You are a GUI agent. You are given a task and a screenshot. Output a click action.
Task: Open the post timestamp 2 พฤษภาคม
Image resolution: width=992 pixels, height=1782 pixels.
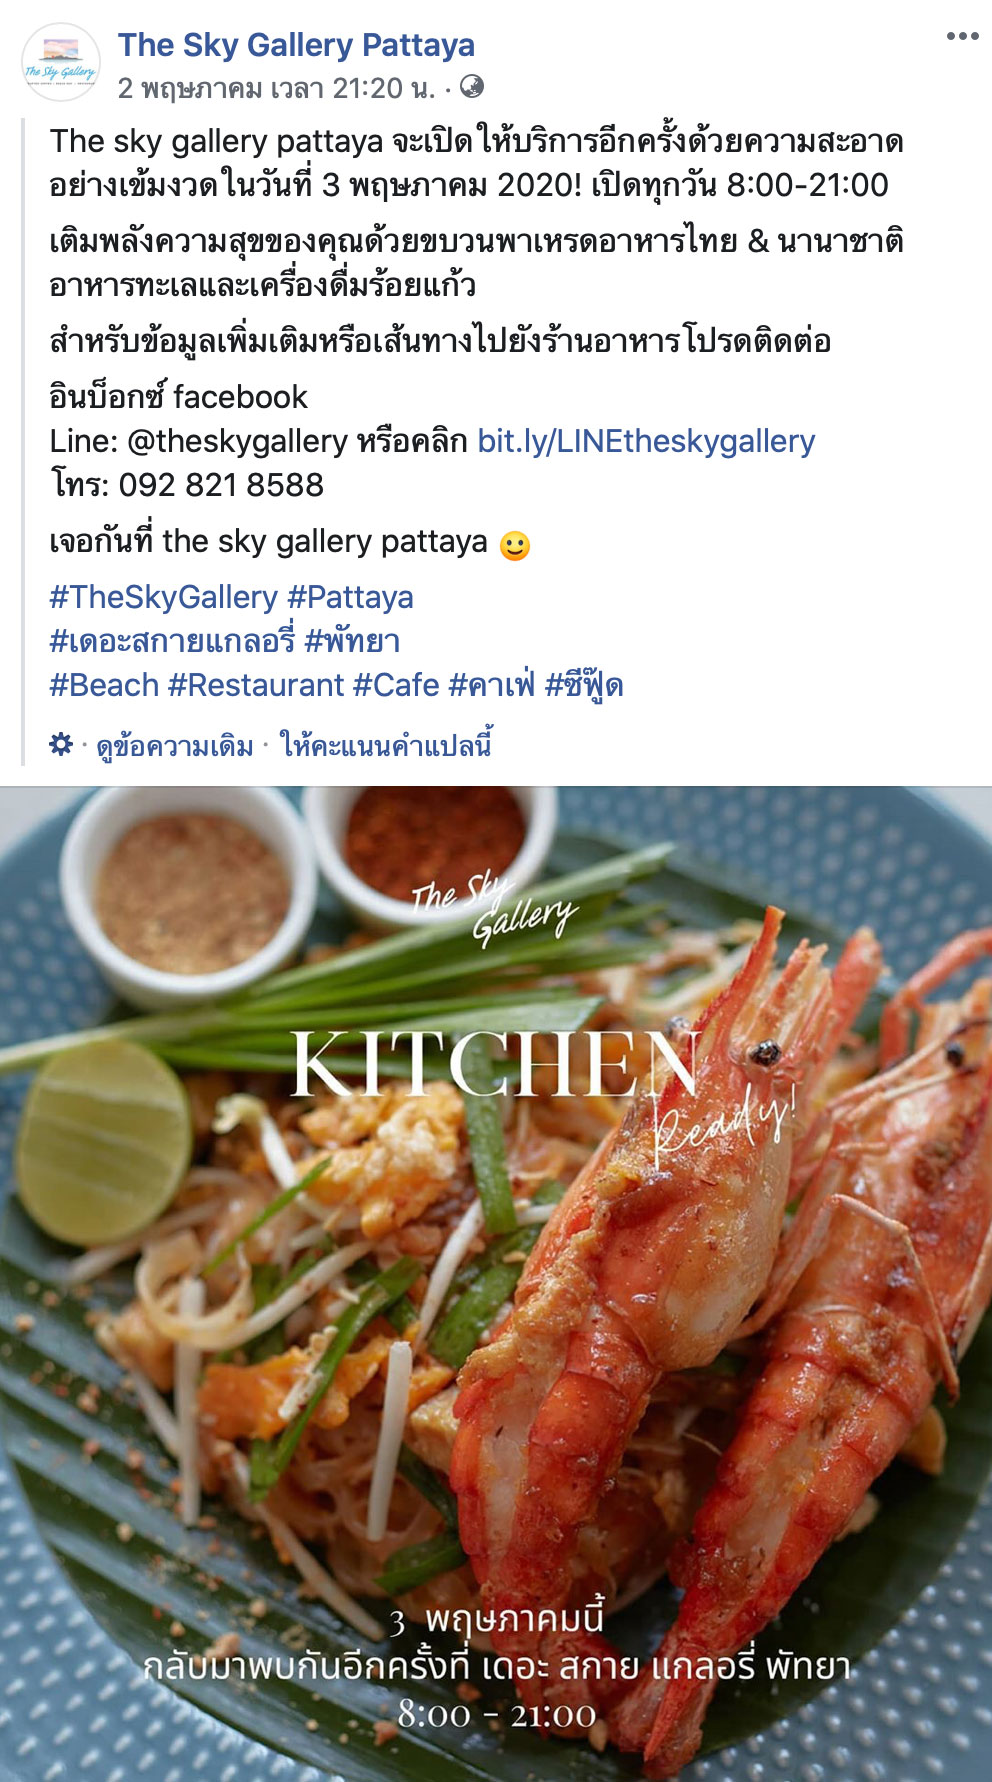[276, 88]
